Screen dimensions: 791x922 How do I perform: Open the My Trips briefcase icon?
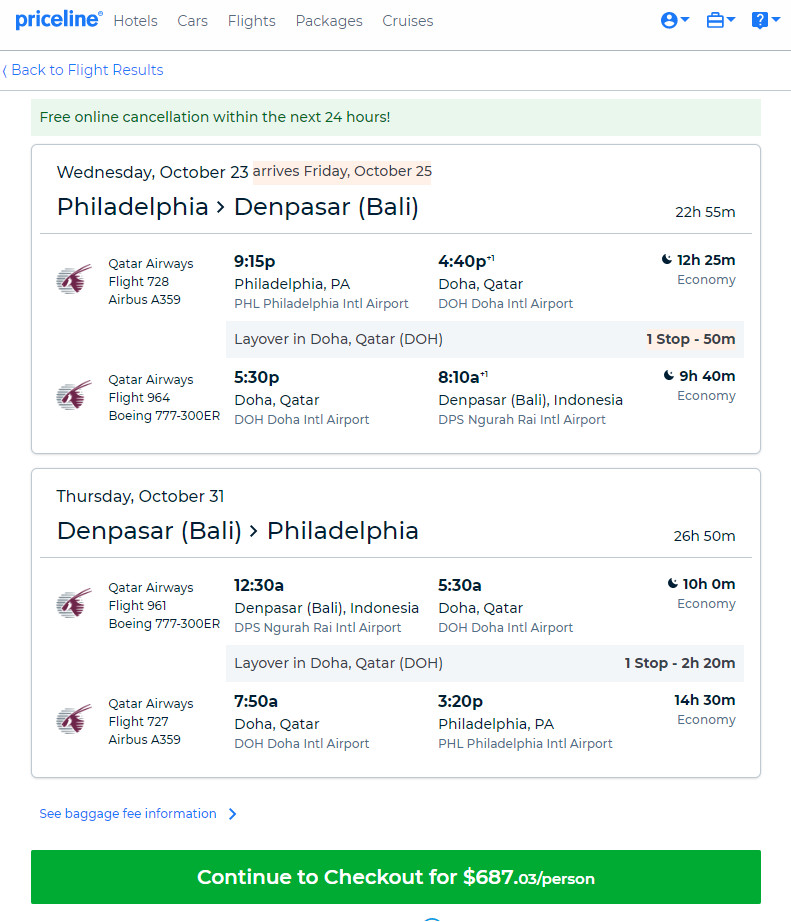coord(715,21)
